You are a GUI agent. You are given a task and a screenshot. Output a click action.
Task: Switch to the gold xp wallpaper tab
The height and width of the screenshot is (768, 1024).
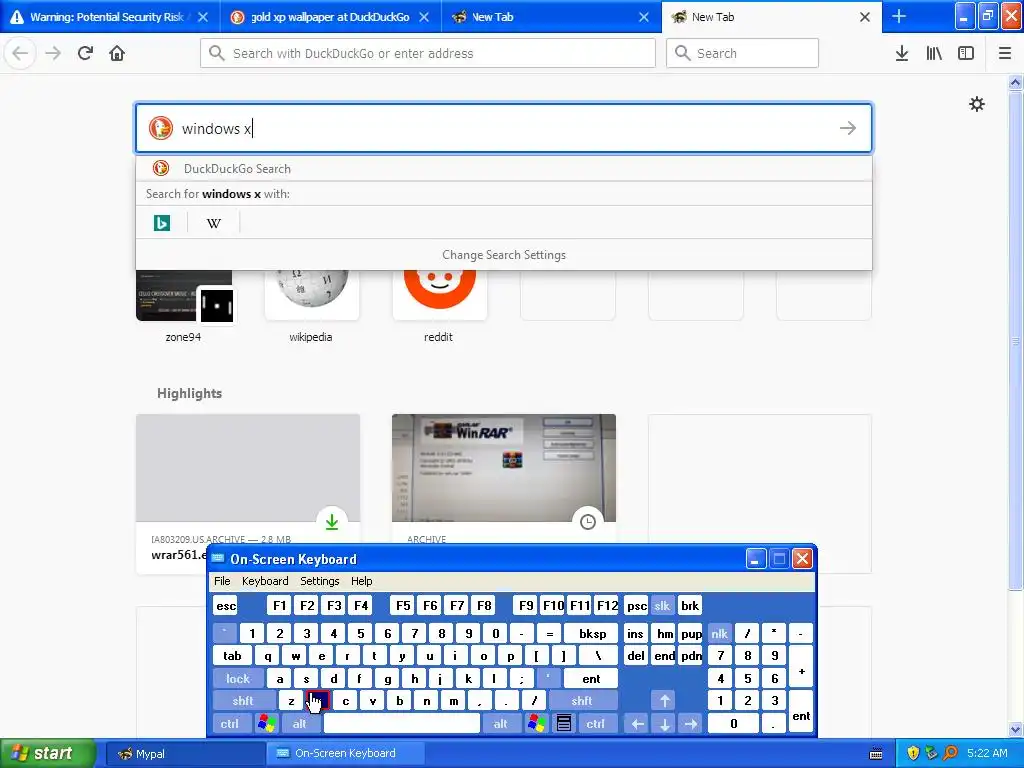point(330,17)
